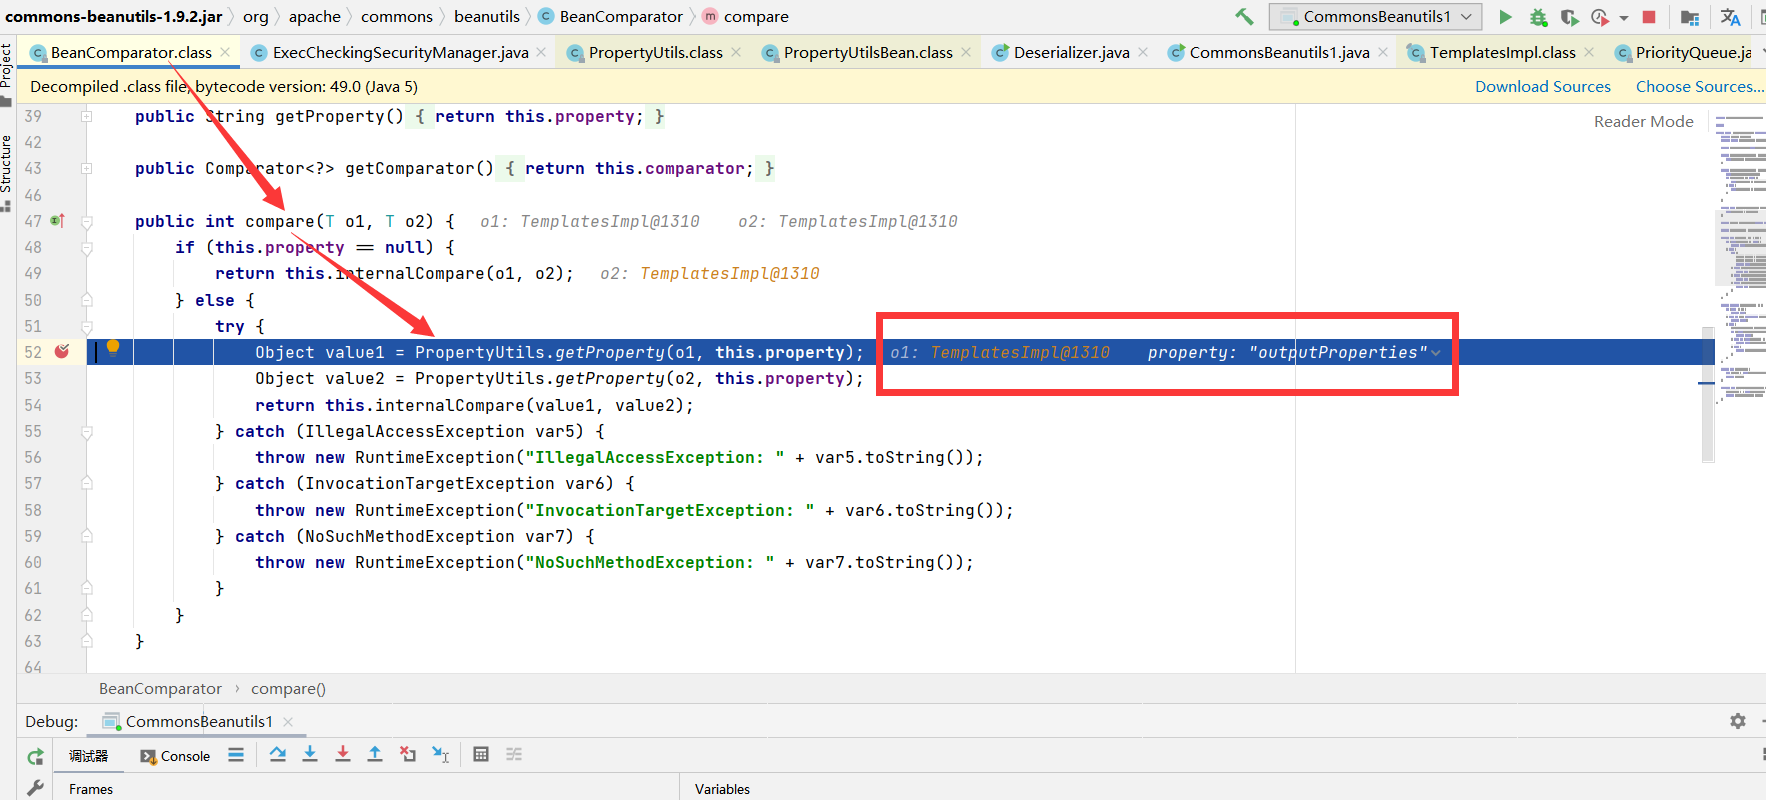1766x800 pixels.
Task: Collapse the compare method at line 47
Action: [x=87, y=221]
